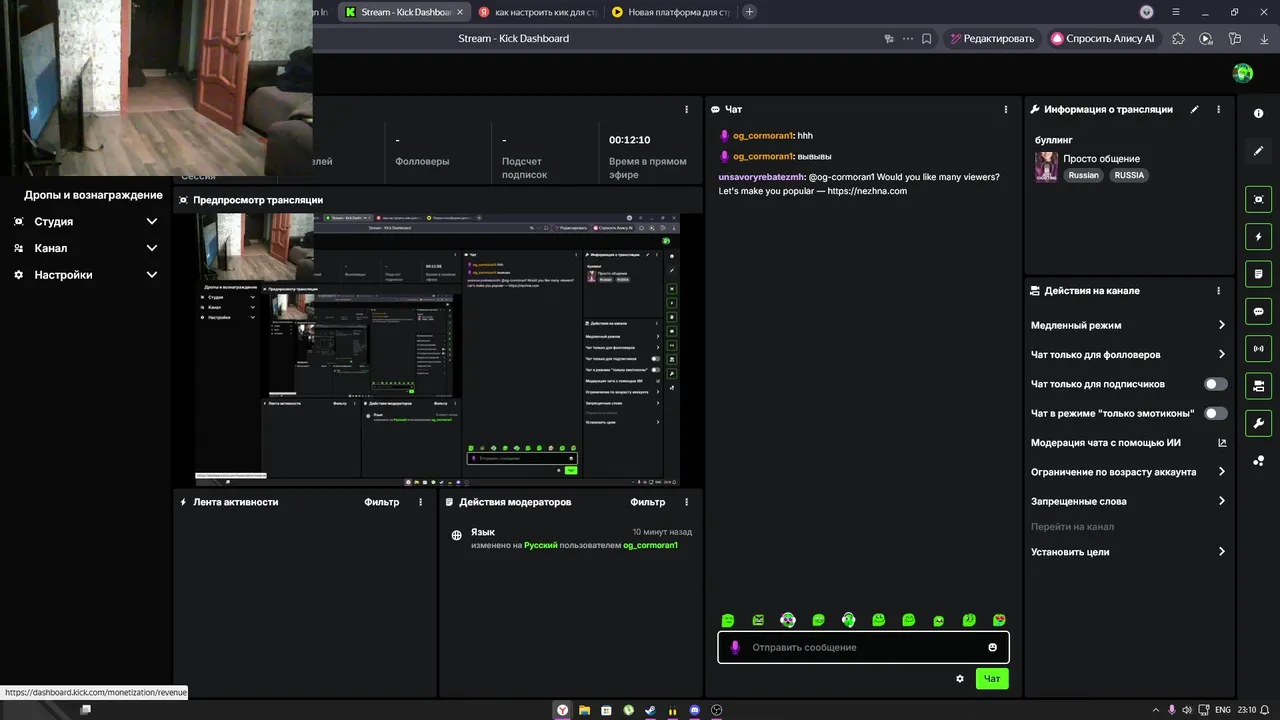The width and height of the screenshot is (1280, 720).
Task: Select Дропы и вознаграждение menu item
Action: 93,195
